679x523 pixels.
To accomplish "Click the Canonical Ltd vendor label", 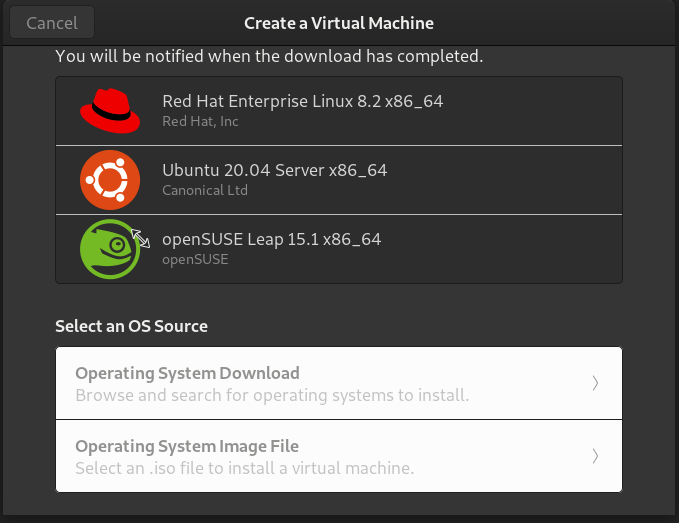I will tap(205, 190).
